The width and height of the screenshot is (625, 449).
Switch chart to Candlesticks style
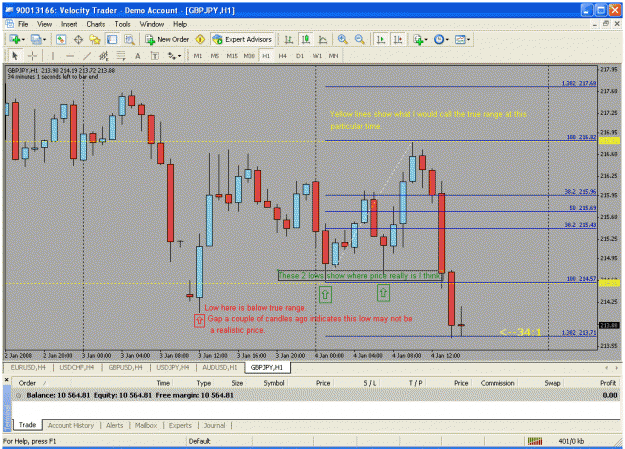tap(306, 39)
